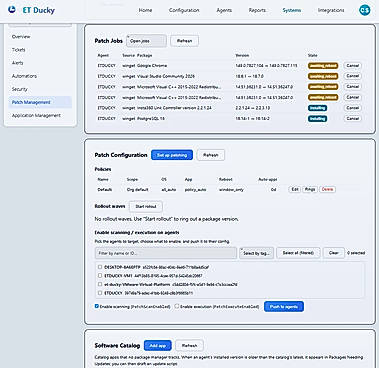The width and height of the screenshot is (379, 368).
Task: Click the Insta360 Link Controller package text
Action: coord(174,108)
